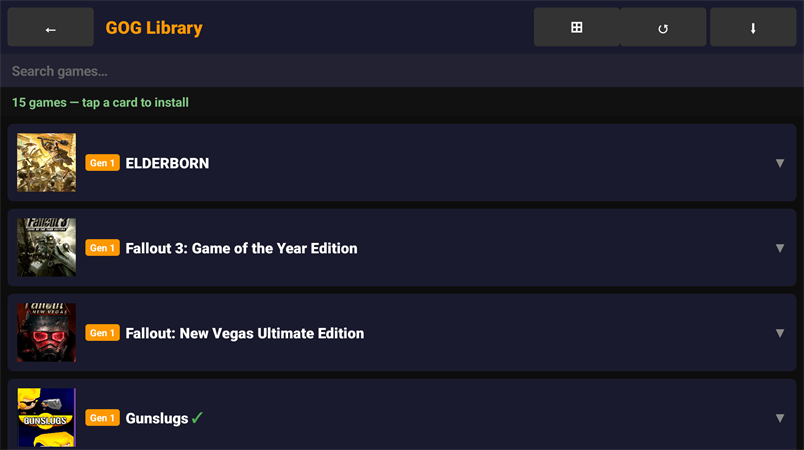The image size is (804, 450).
Task: Click Gen 1 badge on Gunslugs
Action: [x=102, y=418]
